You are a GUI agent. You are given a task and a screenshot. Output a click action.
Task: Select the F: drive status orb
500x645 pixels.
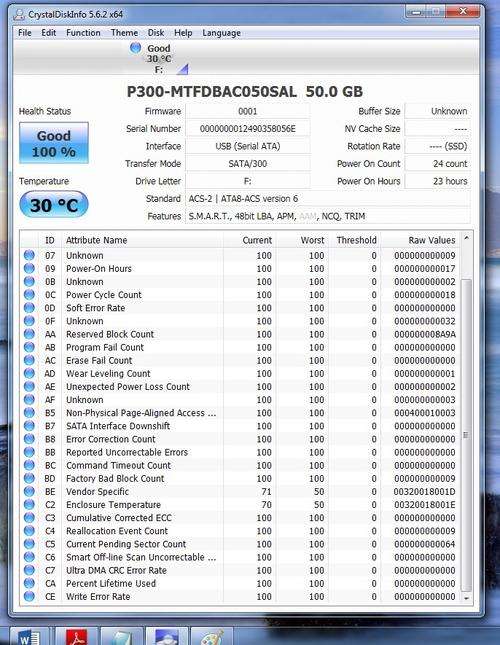[135, 48]
